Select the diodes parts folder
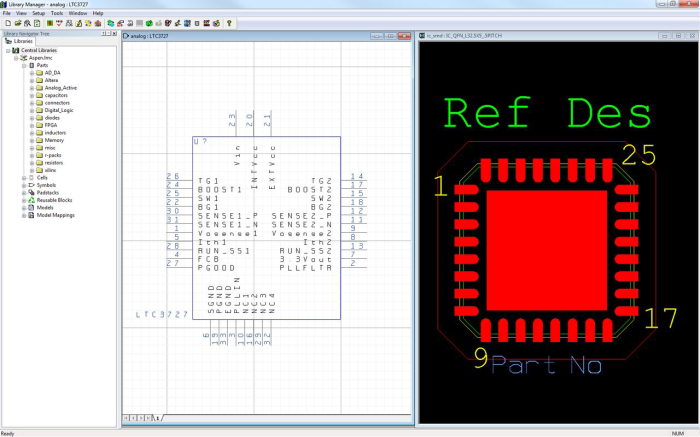This screenshot has height=437, width=700. (x=52, y=118)
